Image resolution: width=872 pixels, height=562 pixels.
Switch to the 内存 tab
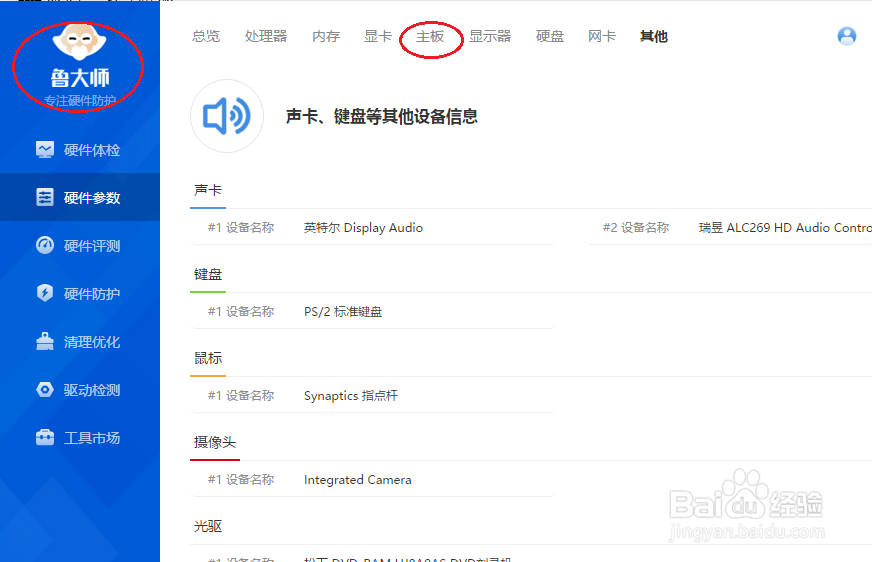tap(326, 37)
